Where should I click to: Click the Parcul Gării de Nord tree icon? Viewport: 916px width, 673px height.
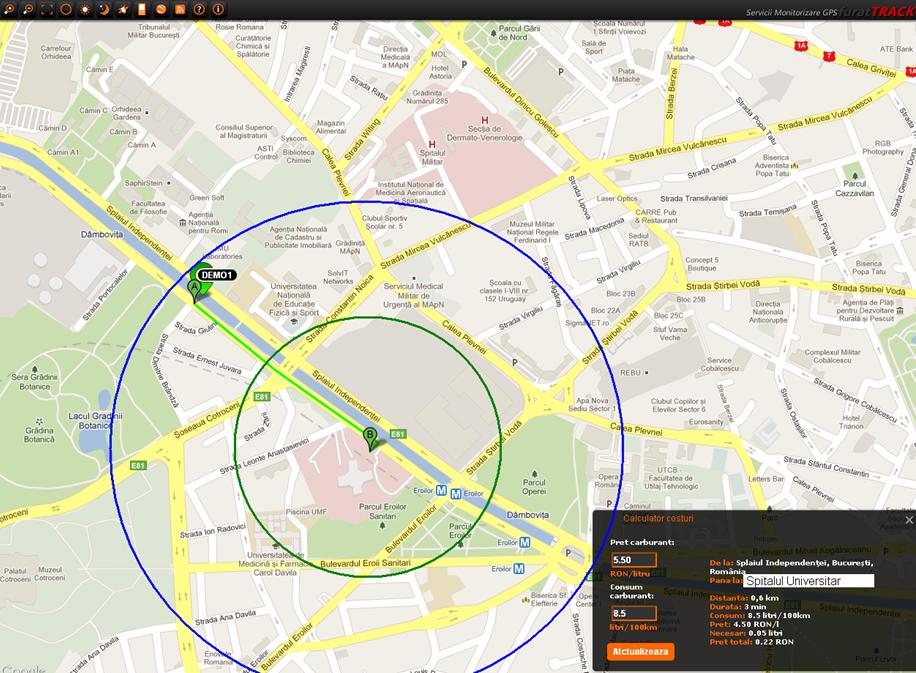[494, 33]
